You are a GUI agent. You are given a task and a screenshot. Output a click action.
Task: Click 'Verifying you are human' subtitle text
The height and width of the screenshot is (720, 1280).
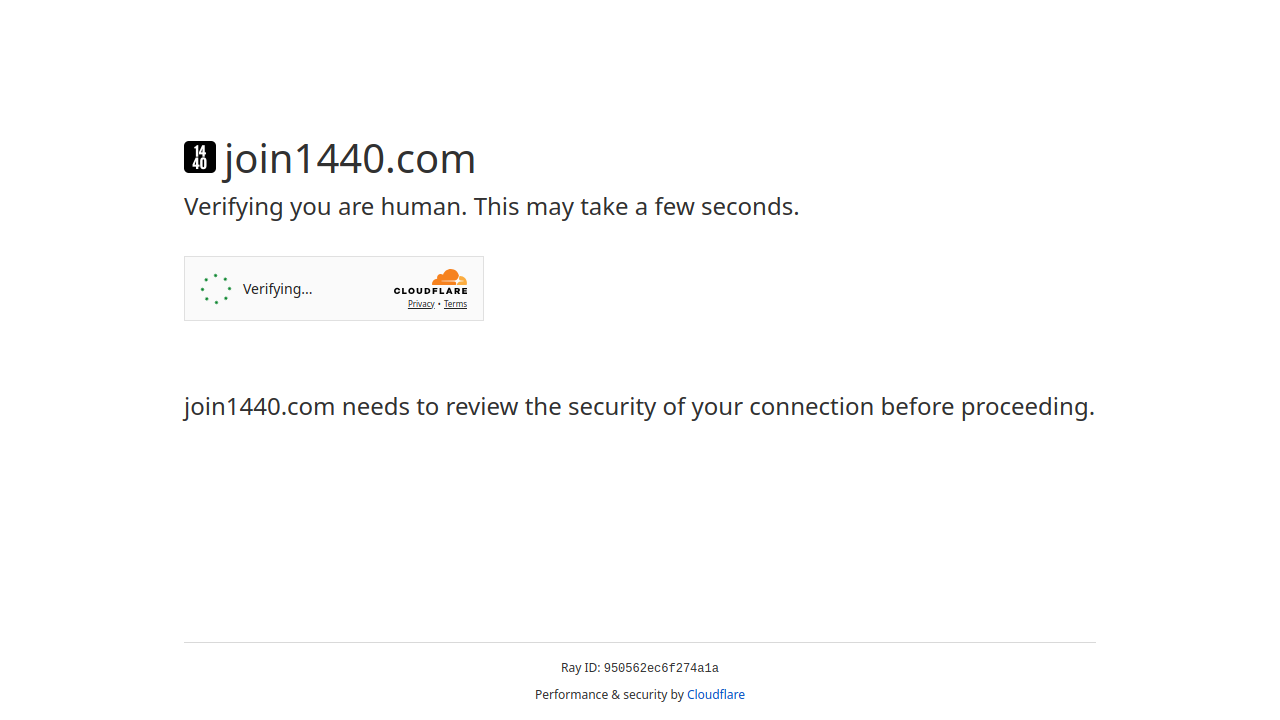326,207
